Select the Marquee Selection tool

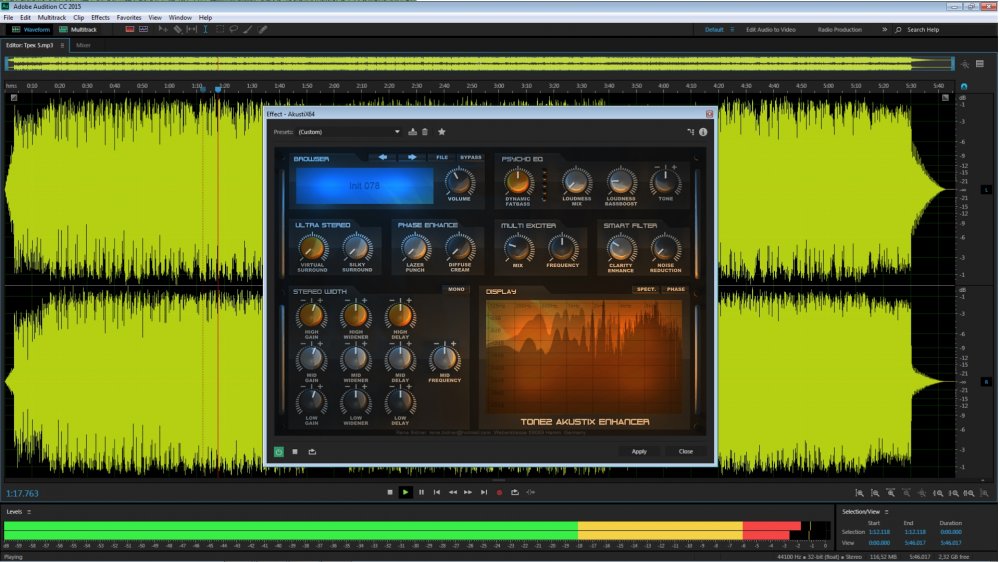pos(219,29)
